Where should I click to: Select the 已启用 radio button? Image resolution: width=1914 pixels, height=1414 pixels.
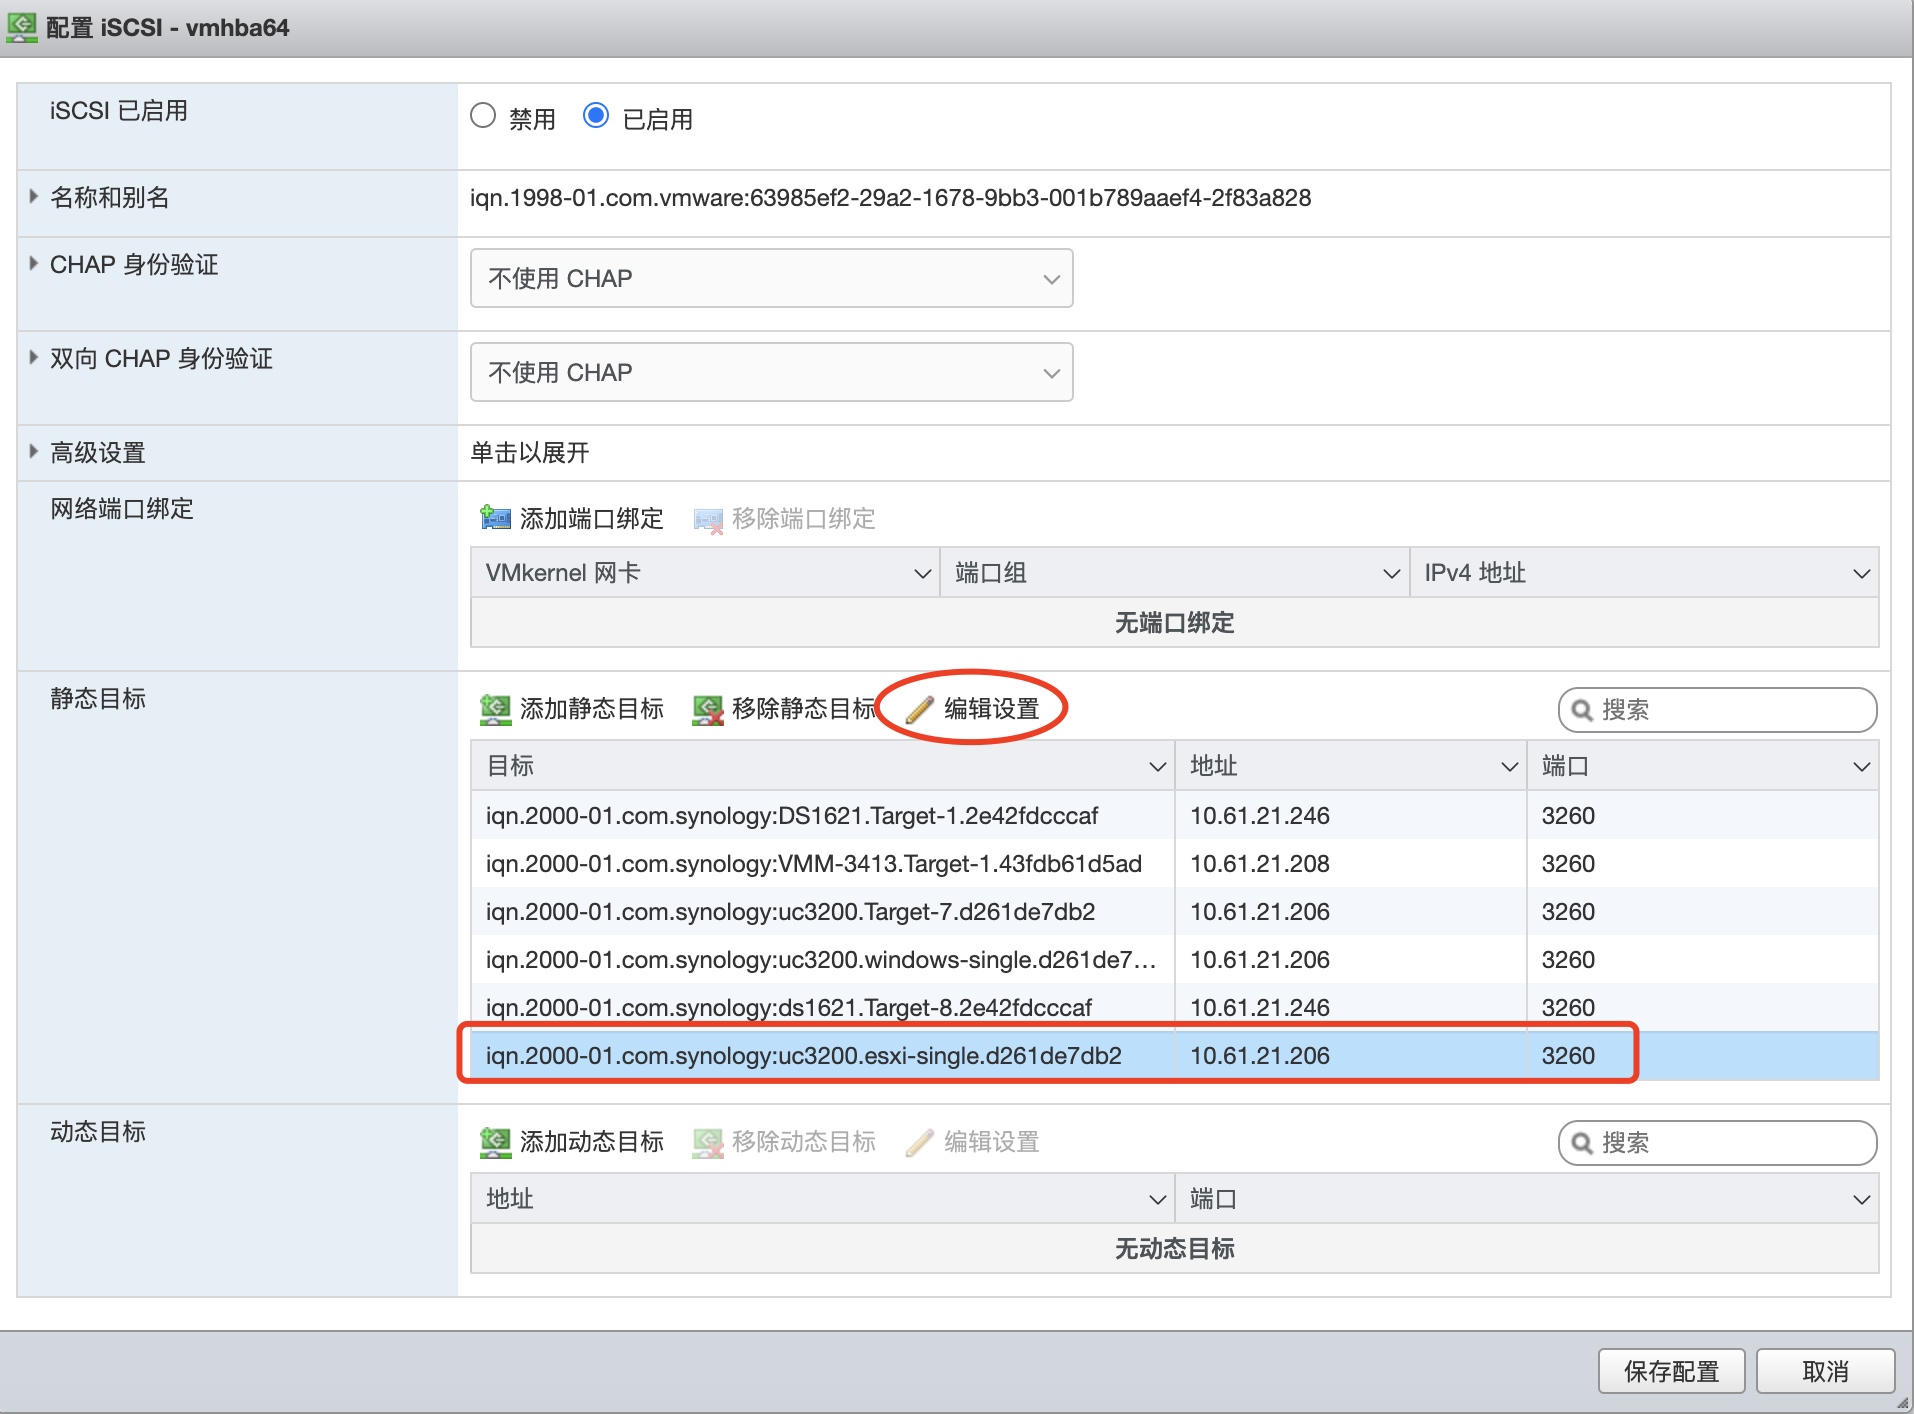coord(596,116)
